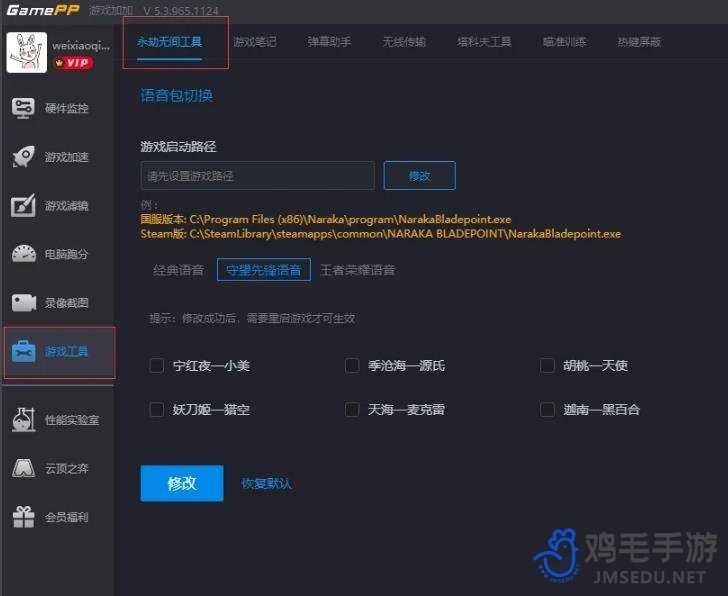The width and height of the screenshot is (728, 596).
Task: Select the 经典语音 voice pack option
Action: [x=179, y=270]
